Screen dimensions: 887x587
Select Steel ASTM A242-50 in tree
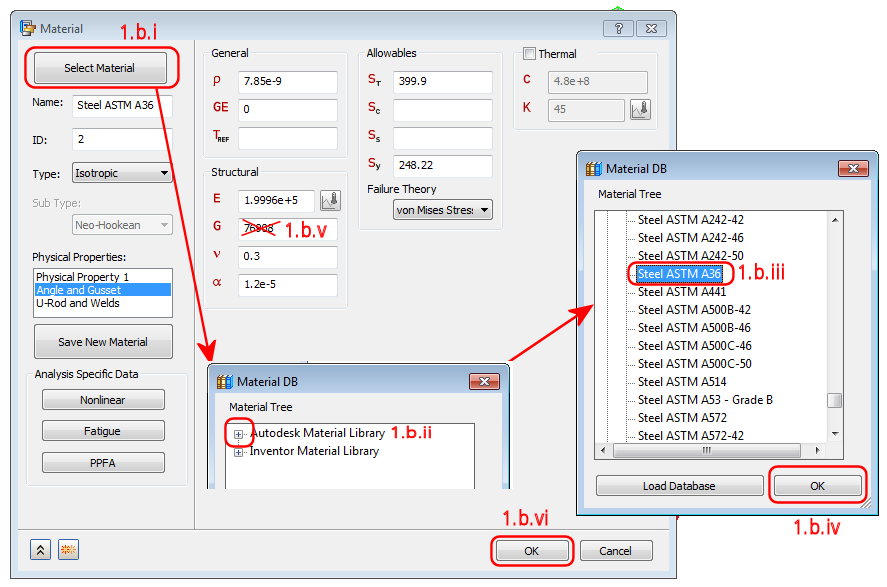click(691, 256)
